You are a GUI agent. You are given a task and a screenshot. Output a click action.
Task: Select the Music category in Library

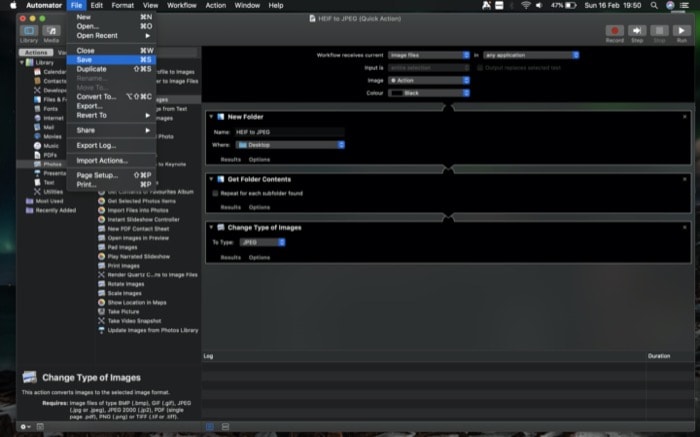[x=46, y=146]
